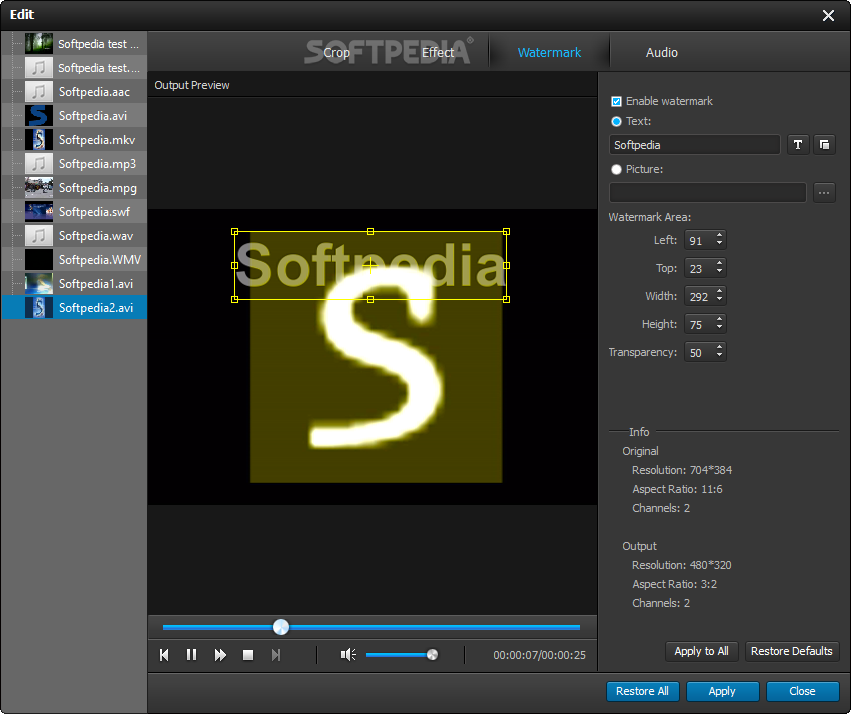Increase the Height value with up arrow
The height and width of the screenshot is (714, 851).
pyautogui.click(x=719, y=320)
